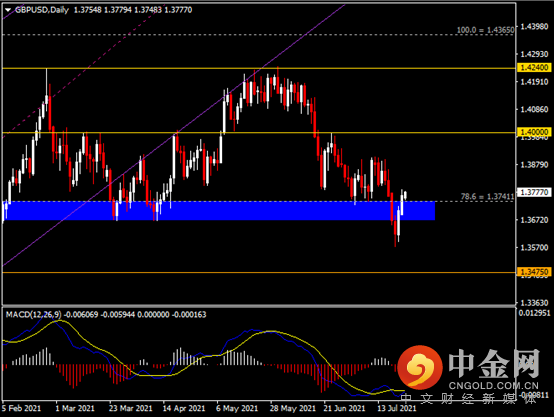This screenshot has height=417, width=554.
Task: Click the triangle arrow beside GBPUSD,Daily
Action: (8, 10)
